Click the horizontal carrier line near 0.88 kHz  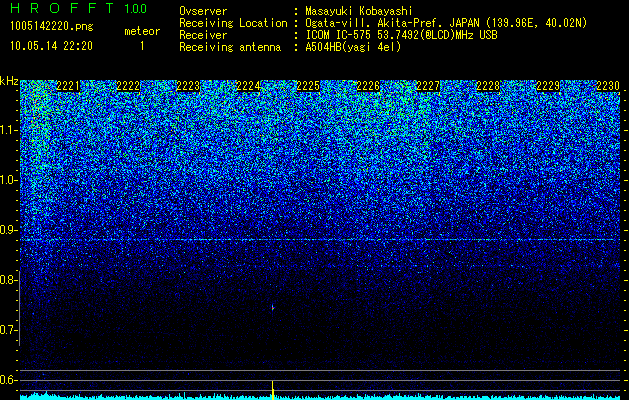[322, 240]
